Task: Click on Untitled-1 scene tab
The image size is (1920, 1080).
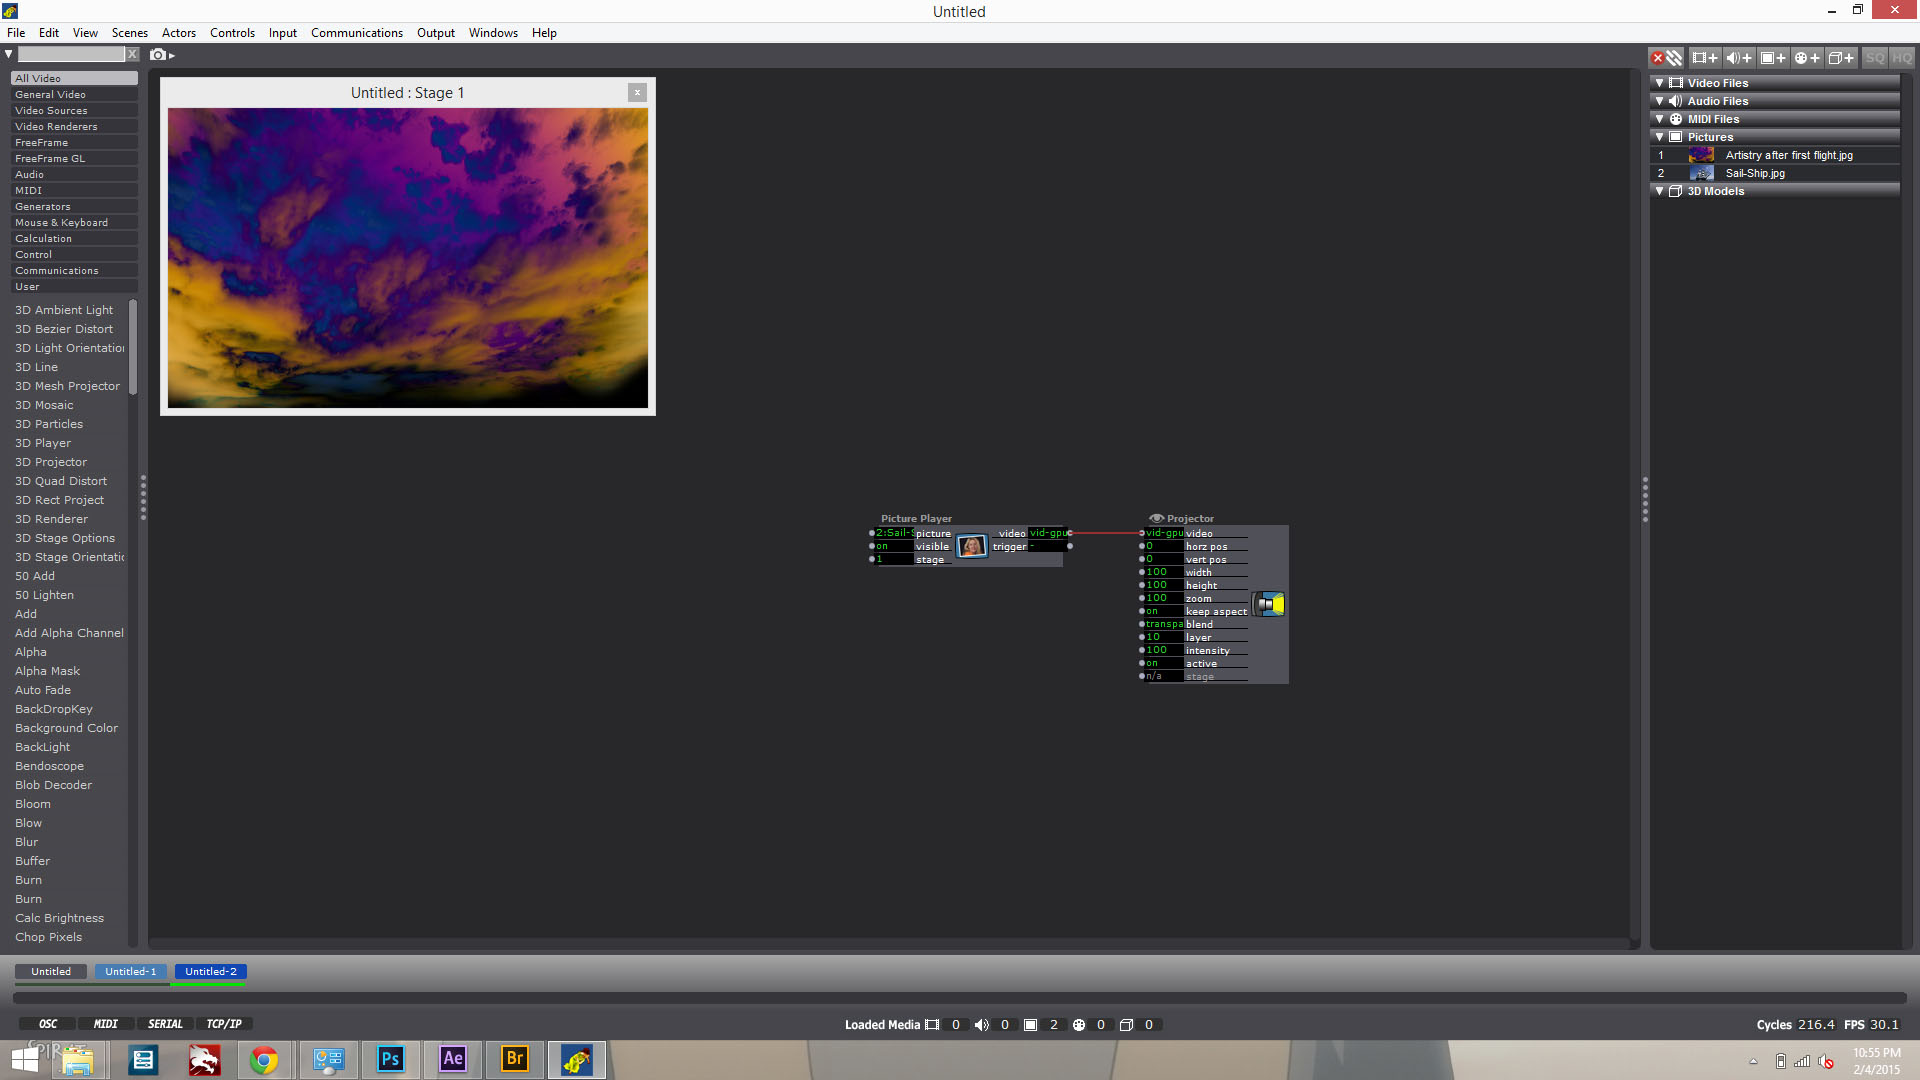Action: (x=131, y=971)
